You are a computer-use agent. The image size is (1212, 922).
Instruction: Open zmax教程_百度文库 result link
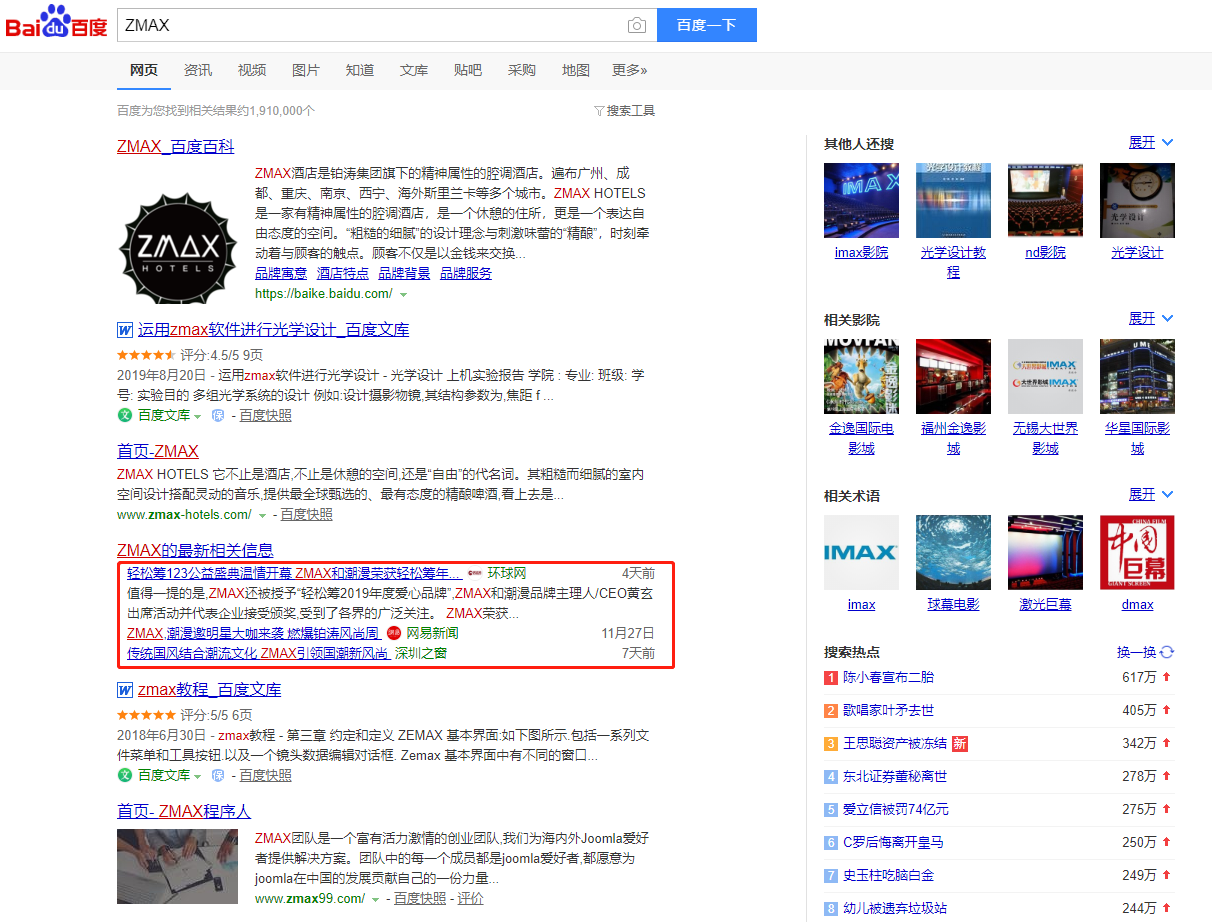coord(210,690)
